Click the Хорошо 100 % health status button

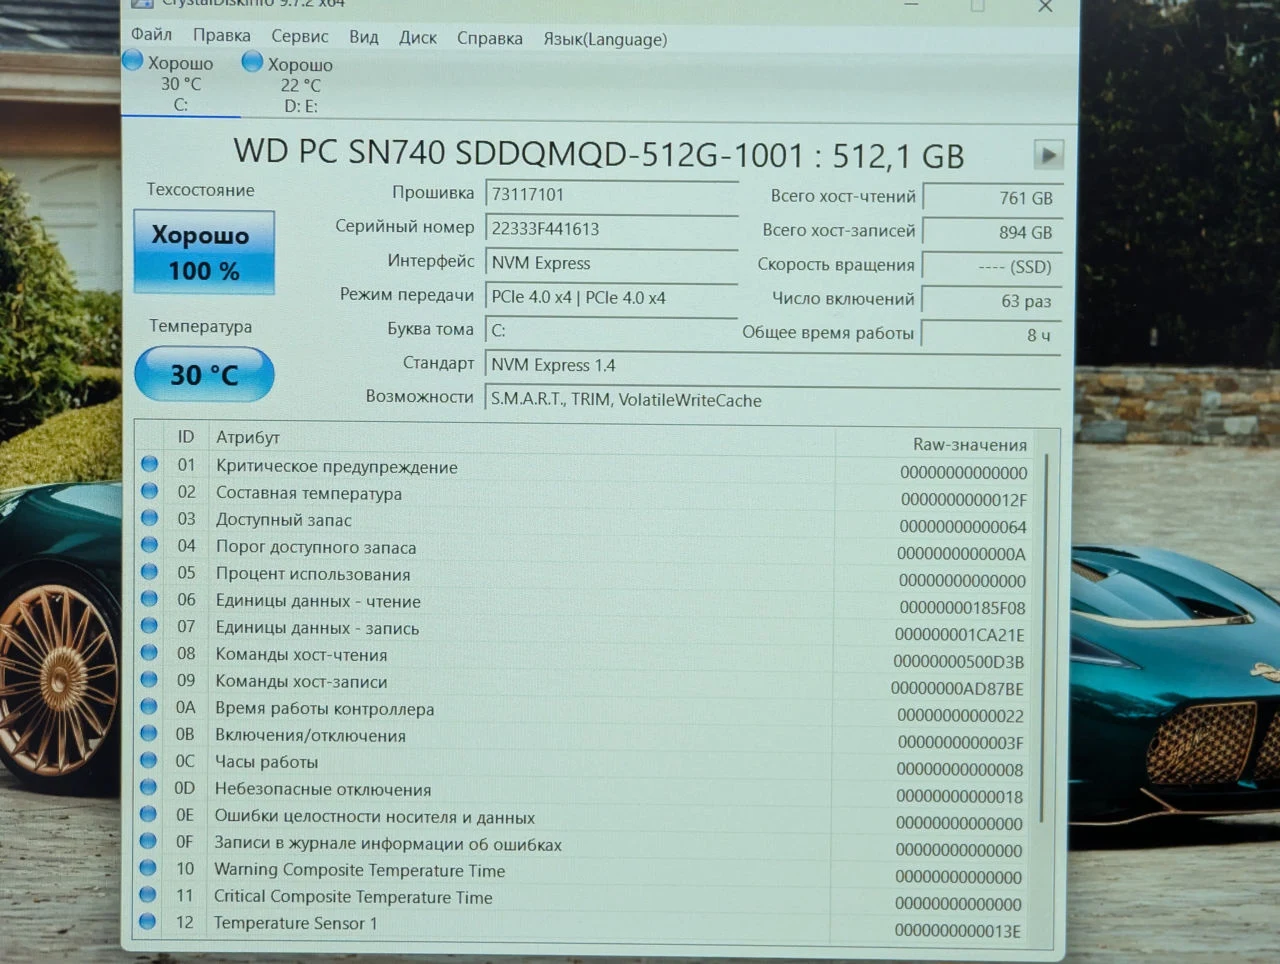[x=204, y=252]
